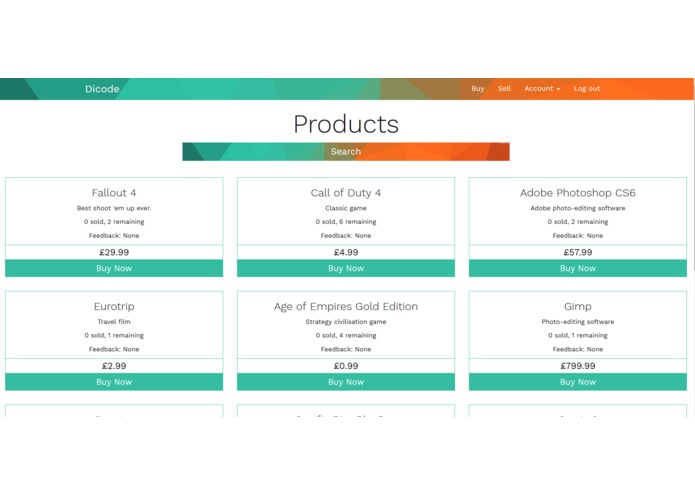This screenshot has height=494, width=695.
Task: Click the £799.99 price
Action: [578, 366]
